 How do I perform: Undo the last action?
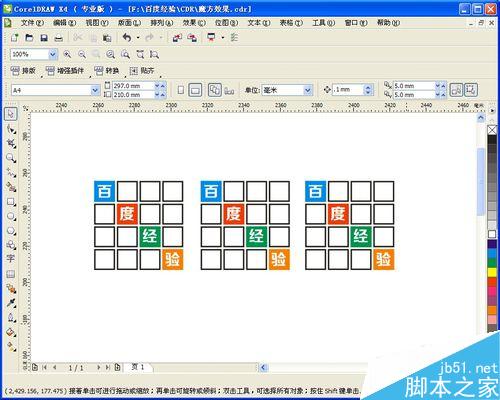[x=127, y=38]
